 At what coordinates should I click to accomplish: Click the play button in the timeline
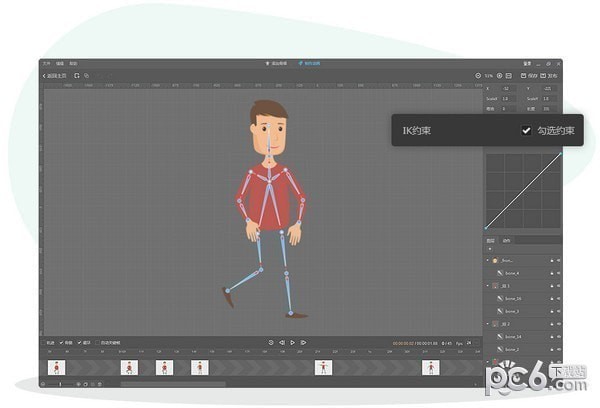292,343
